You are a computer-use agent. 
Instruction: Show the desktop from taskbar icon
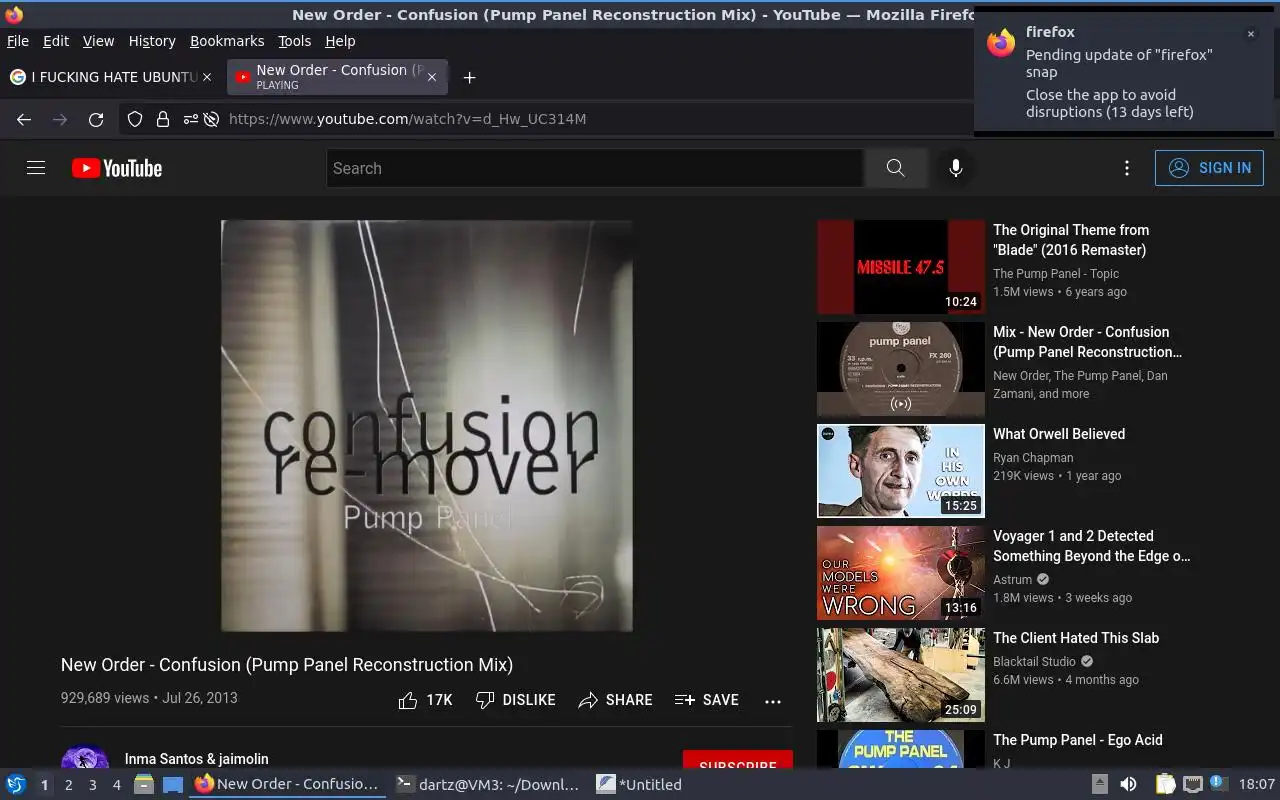pos(173,784)
